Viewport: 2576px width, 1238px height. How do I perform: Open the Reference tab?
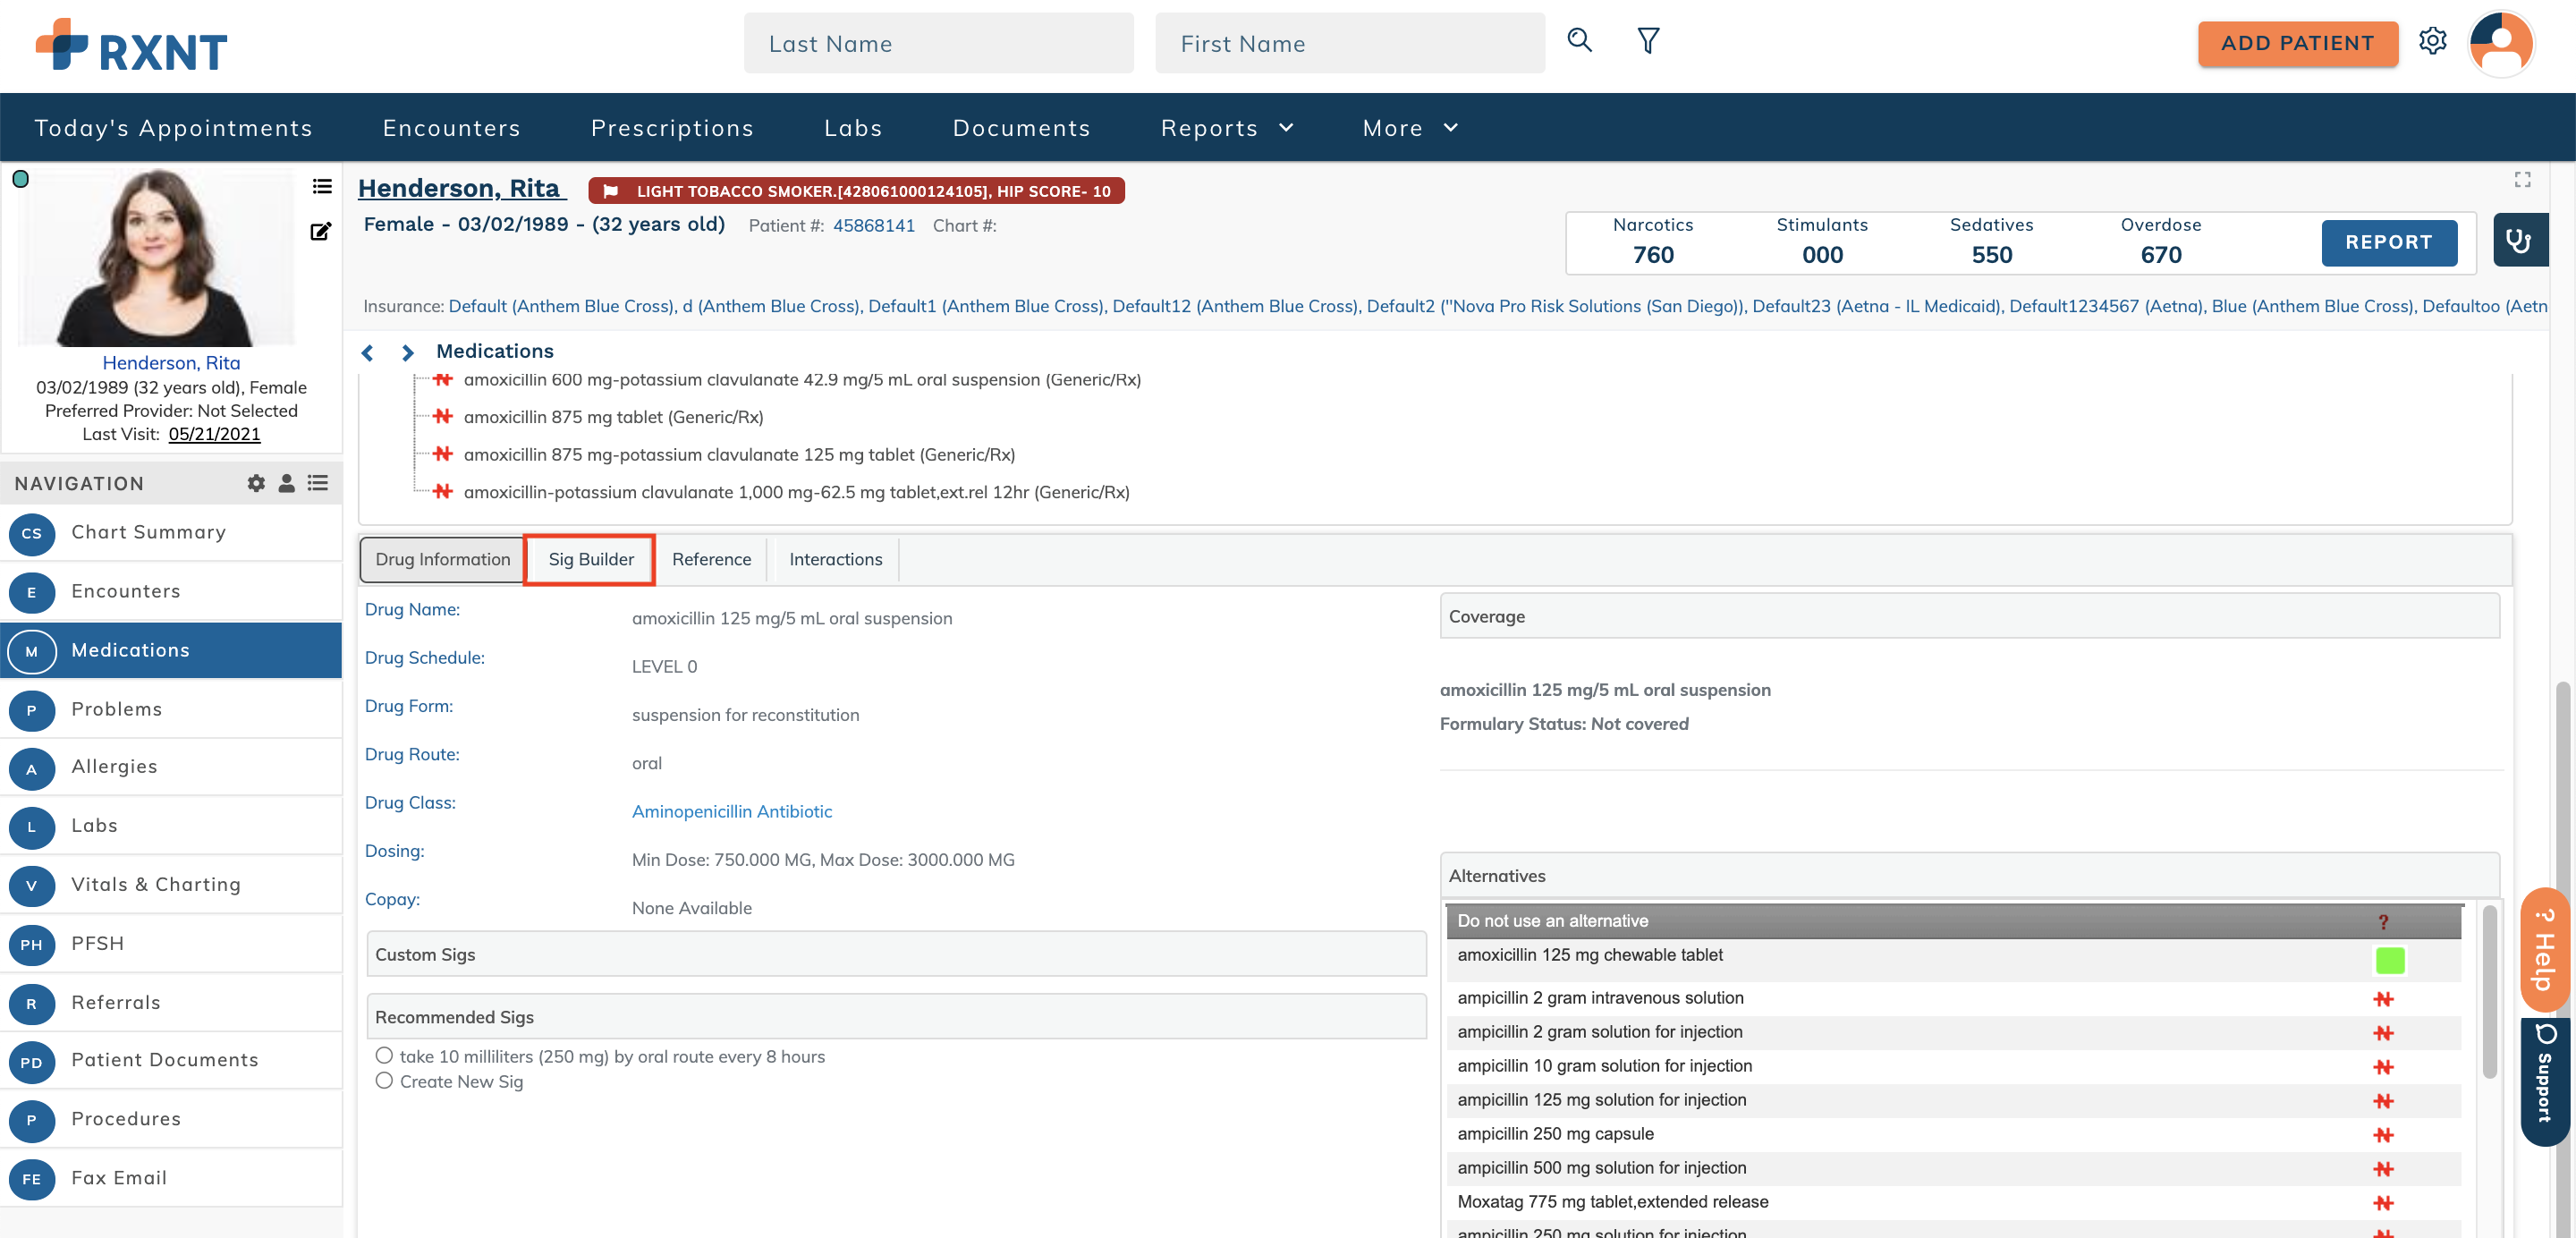pyautogui.click(x=711, y=559)
